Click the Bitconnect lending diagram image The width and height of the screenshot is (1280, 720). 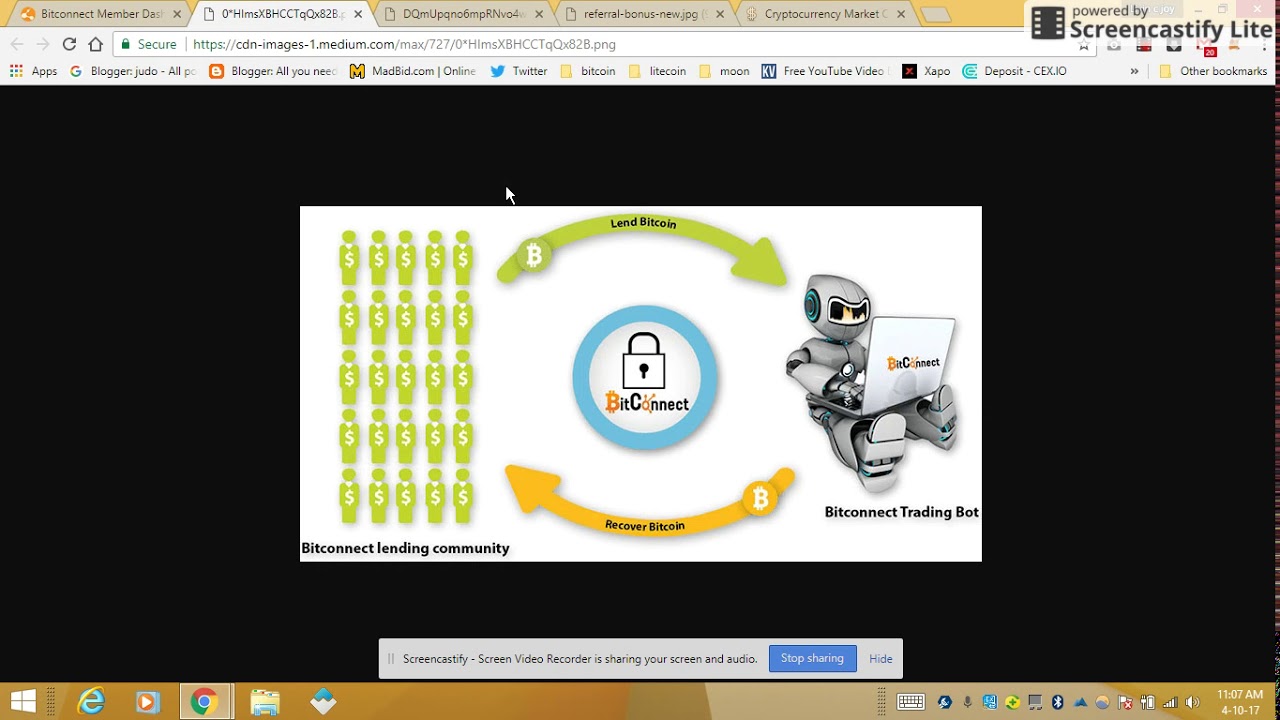click(x=641, y=384)
